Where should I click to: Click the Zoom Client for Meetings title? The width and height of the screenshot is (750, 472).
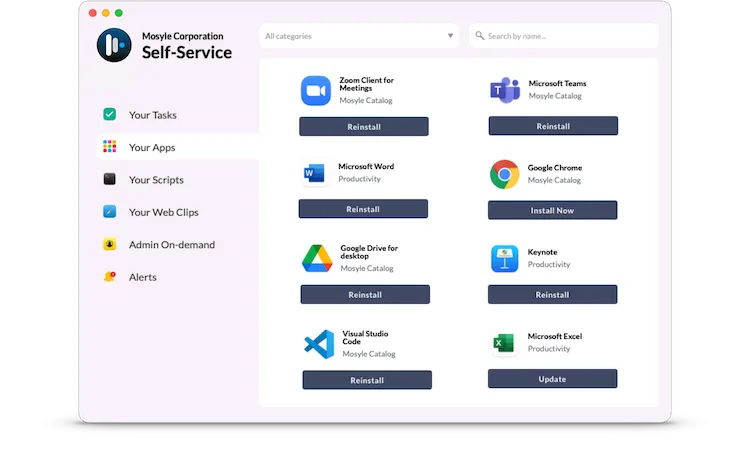pos(366,84)
